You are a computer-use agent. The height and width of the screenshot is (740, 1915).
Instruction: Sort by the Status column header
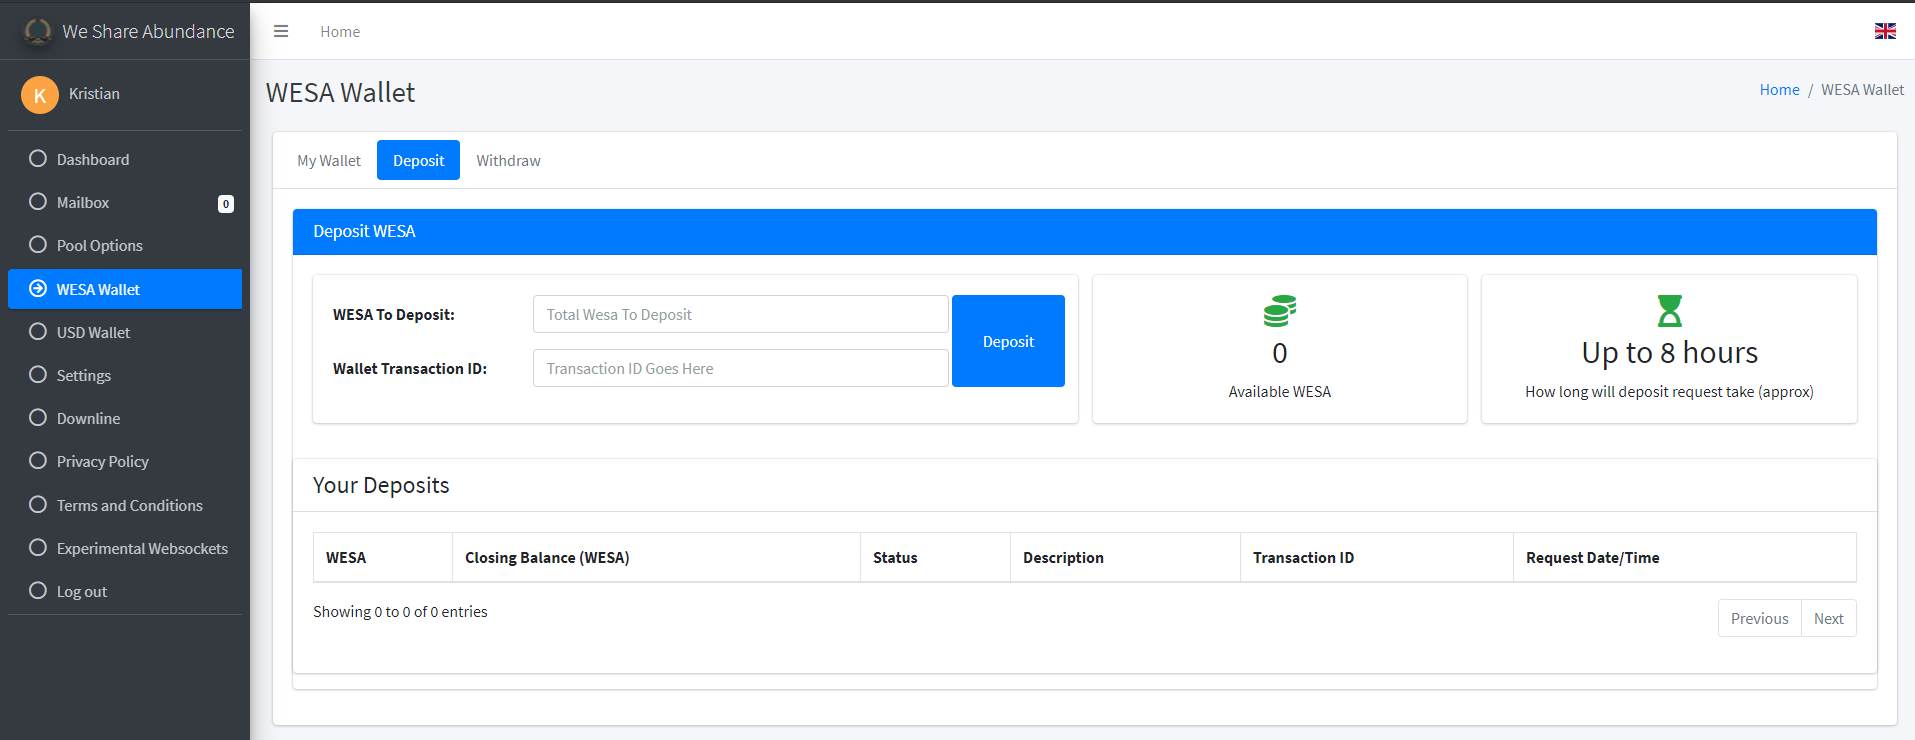935,557
